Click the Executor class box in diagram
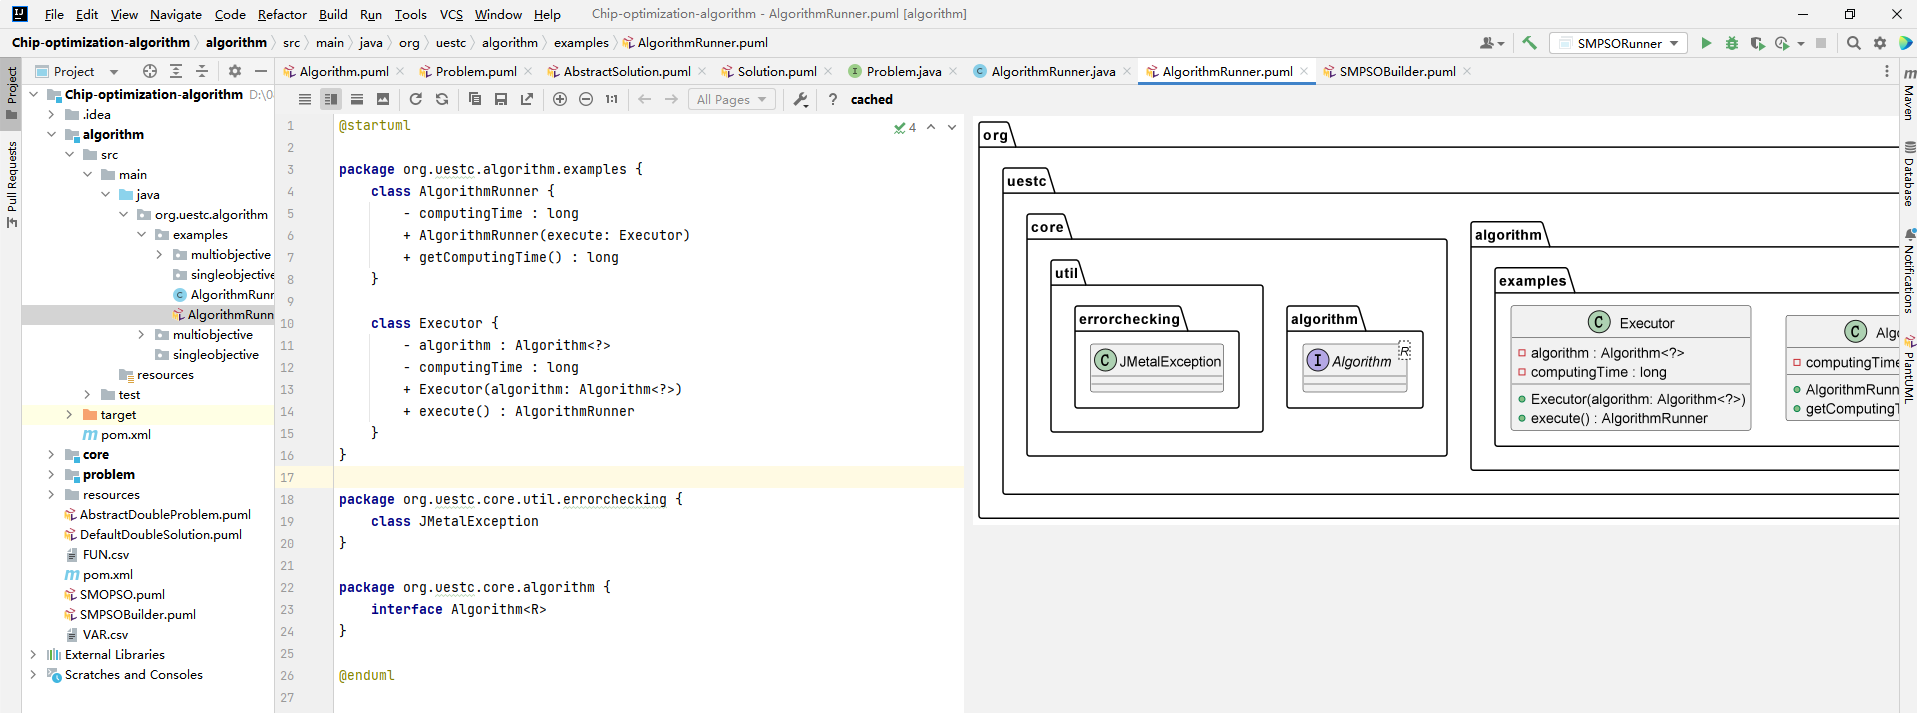The height and width of the screenshot is (713, 1917). pyautogui.click(x=1631, y=368)
